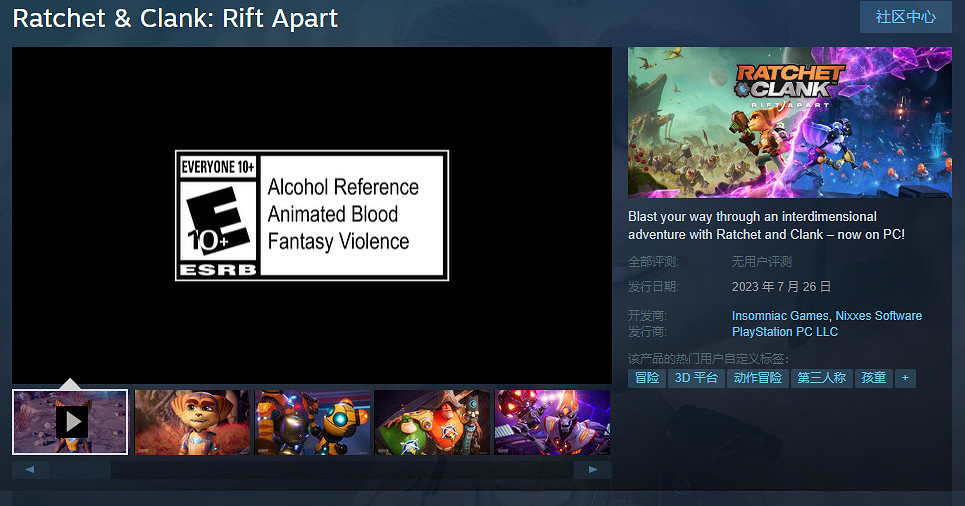This screenshot has width=965, height=506.
Task: Open developer Nixxes Software link
Action: click(x=878, y=316)
